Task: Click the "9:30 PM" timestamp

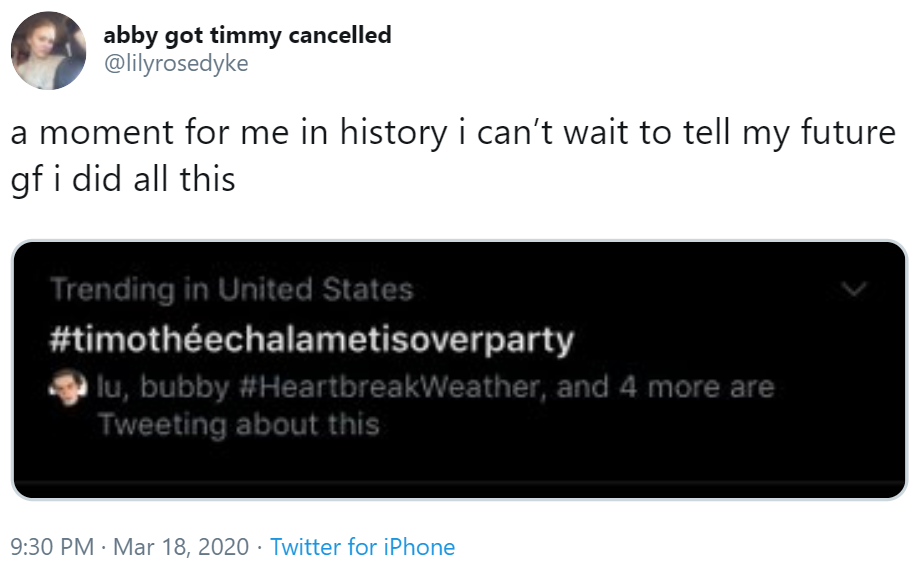Action: pyautogui.click(x=50, y=547)
